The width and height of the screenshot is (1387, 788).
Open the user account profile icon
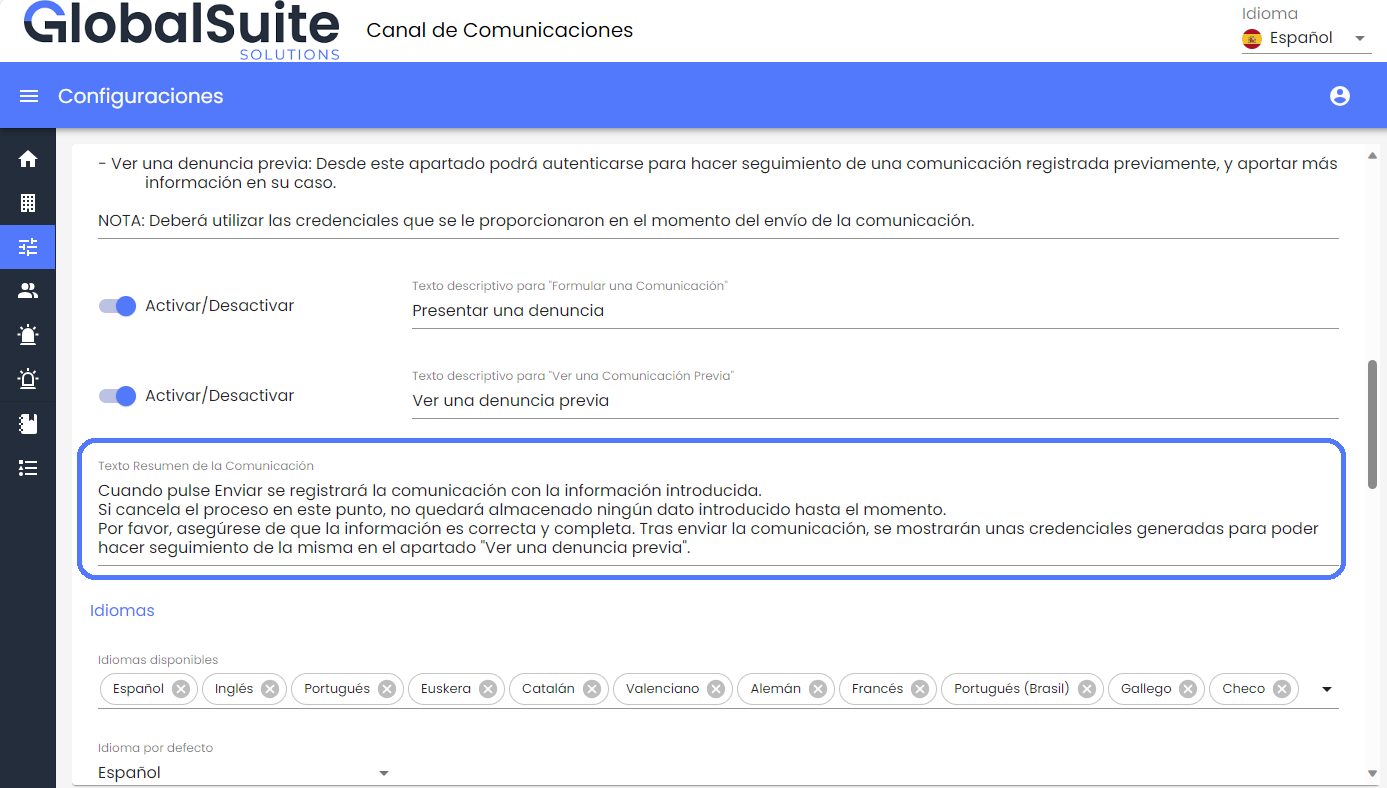pos(1340,96)
